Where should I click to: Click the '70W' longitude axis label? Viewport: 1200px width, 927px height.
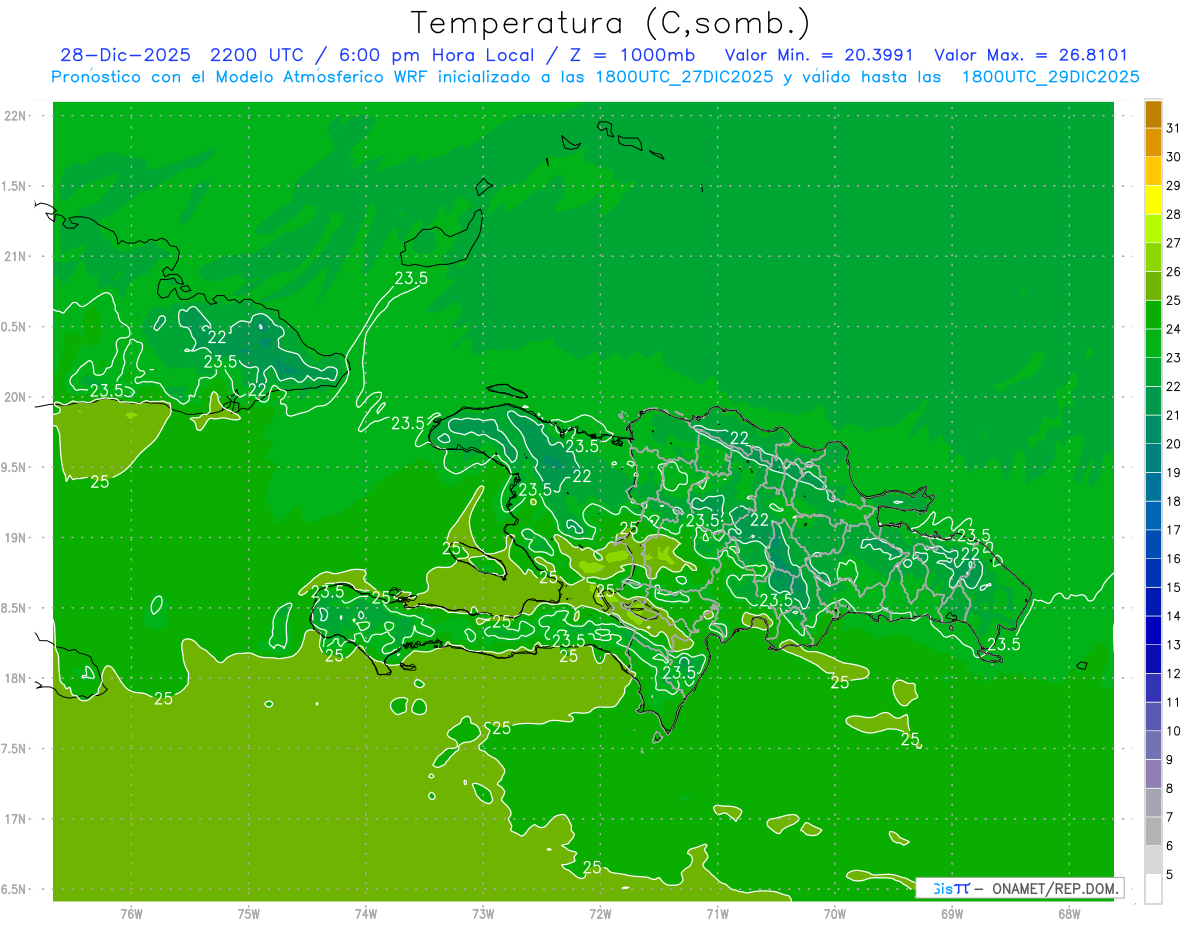[x=835, y=914]
